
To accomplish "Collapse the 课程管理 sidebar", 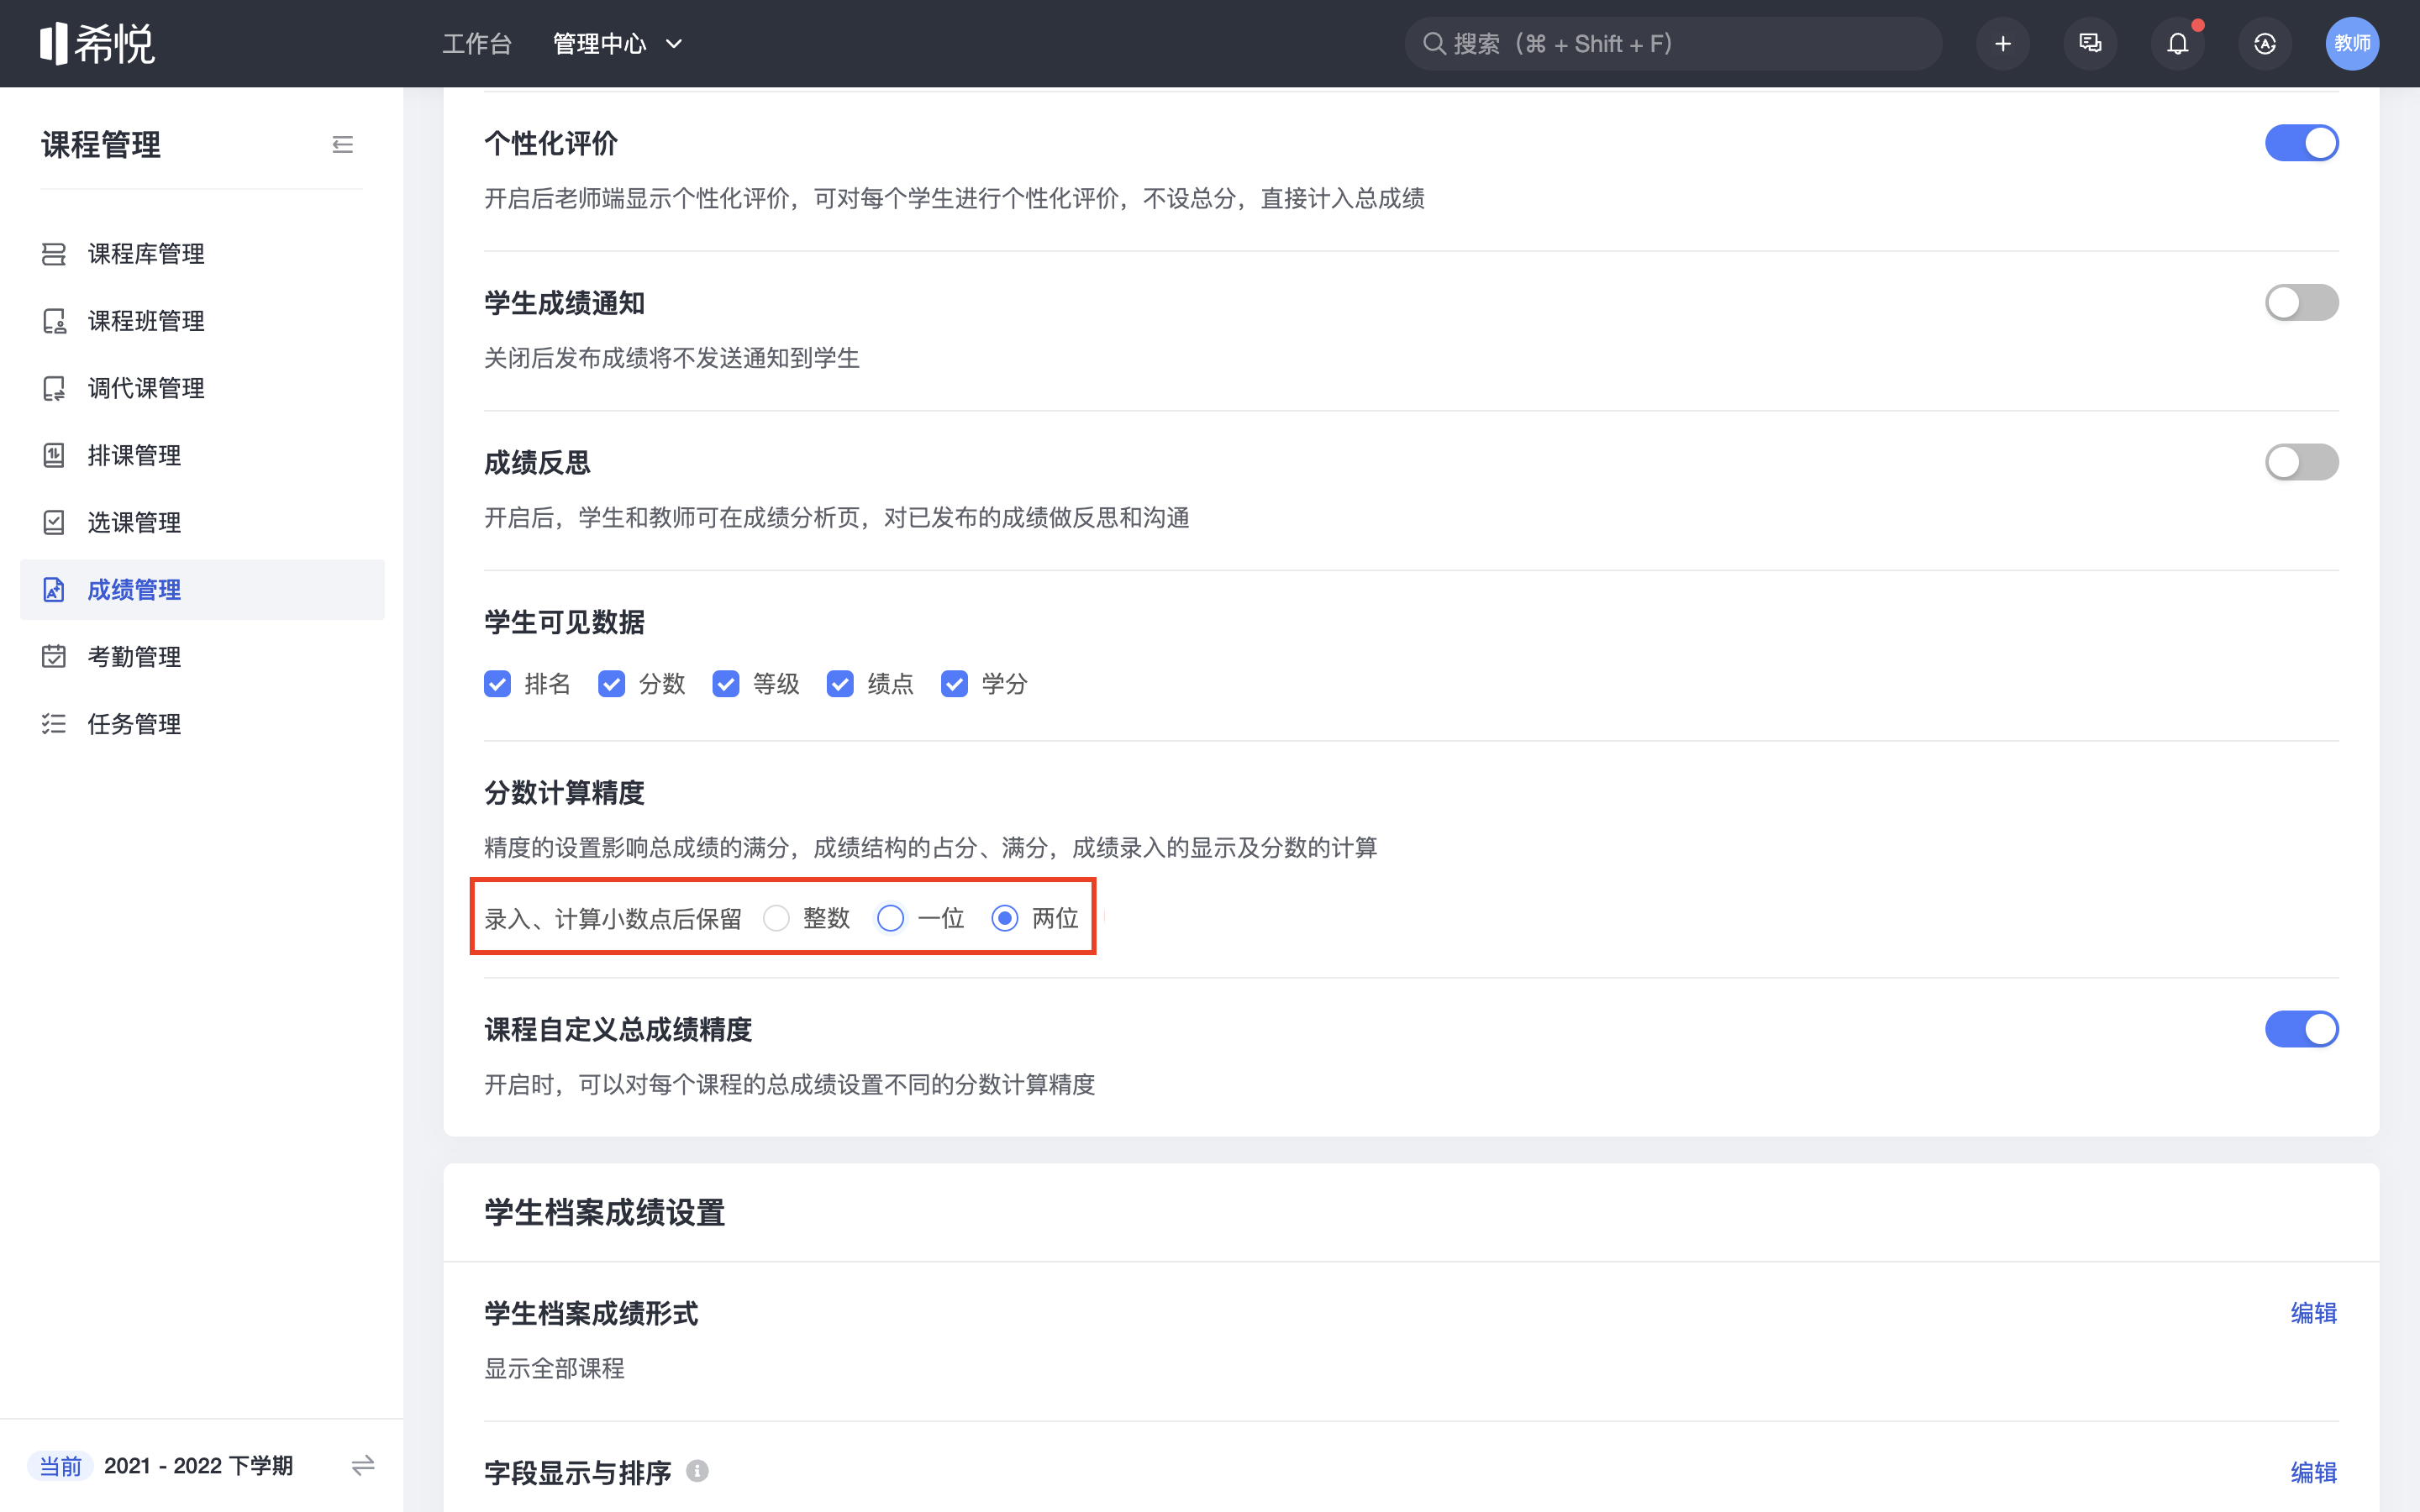I will pos(342,145).
